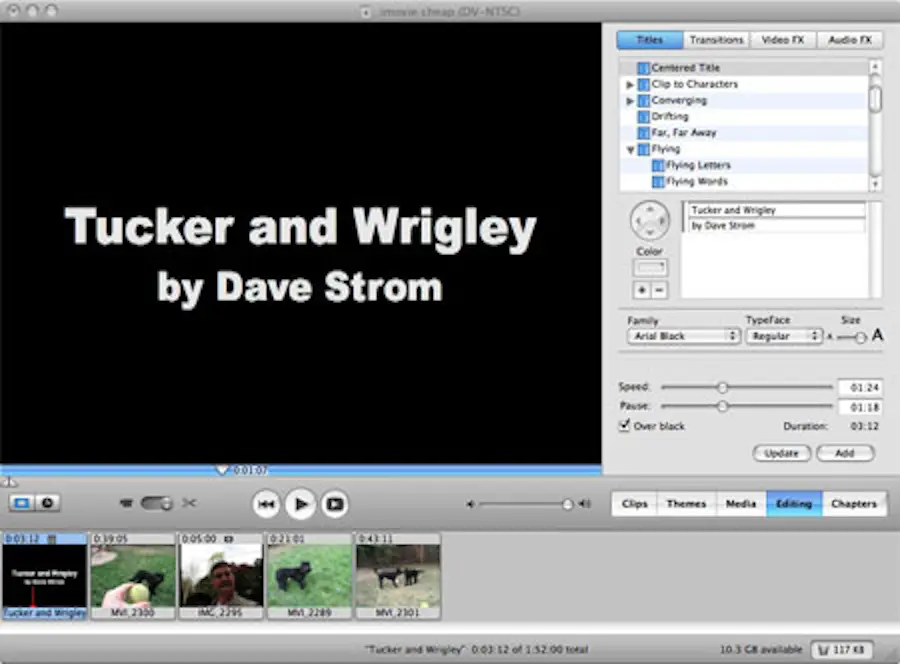
Task: Click the plus button below the color swatch
Action: [x=642, y=290]
